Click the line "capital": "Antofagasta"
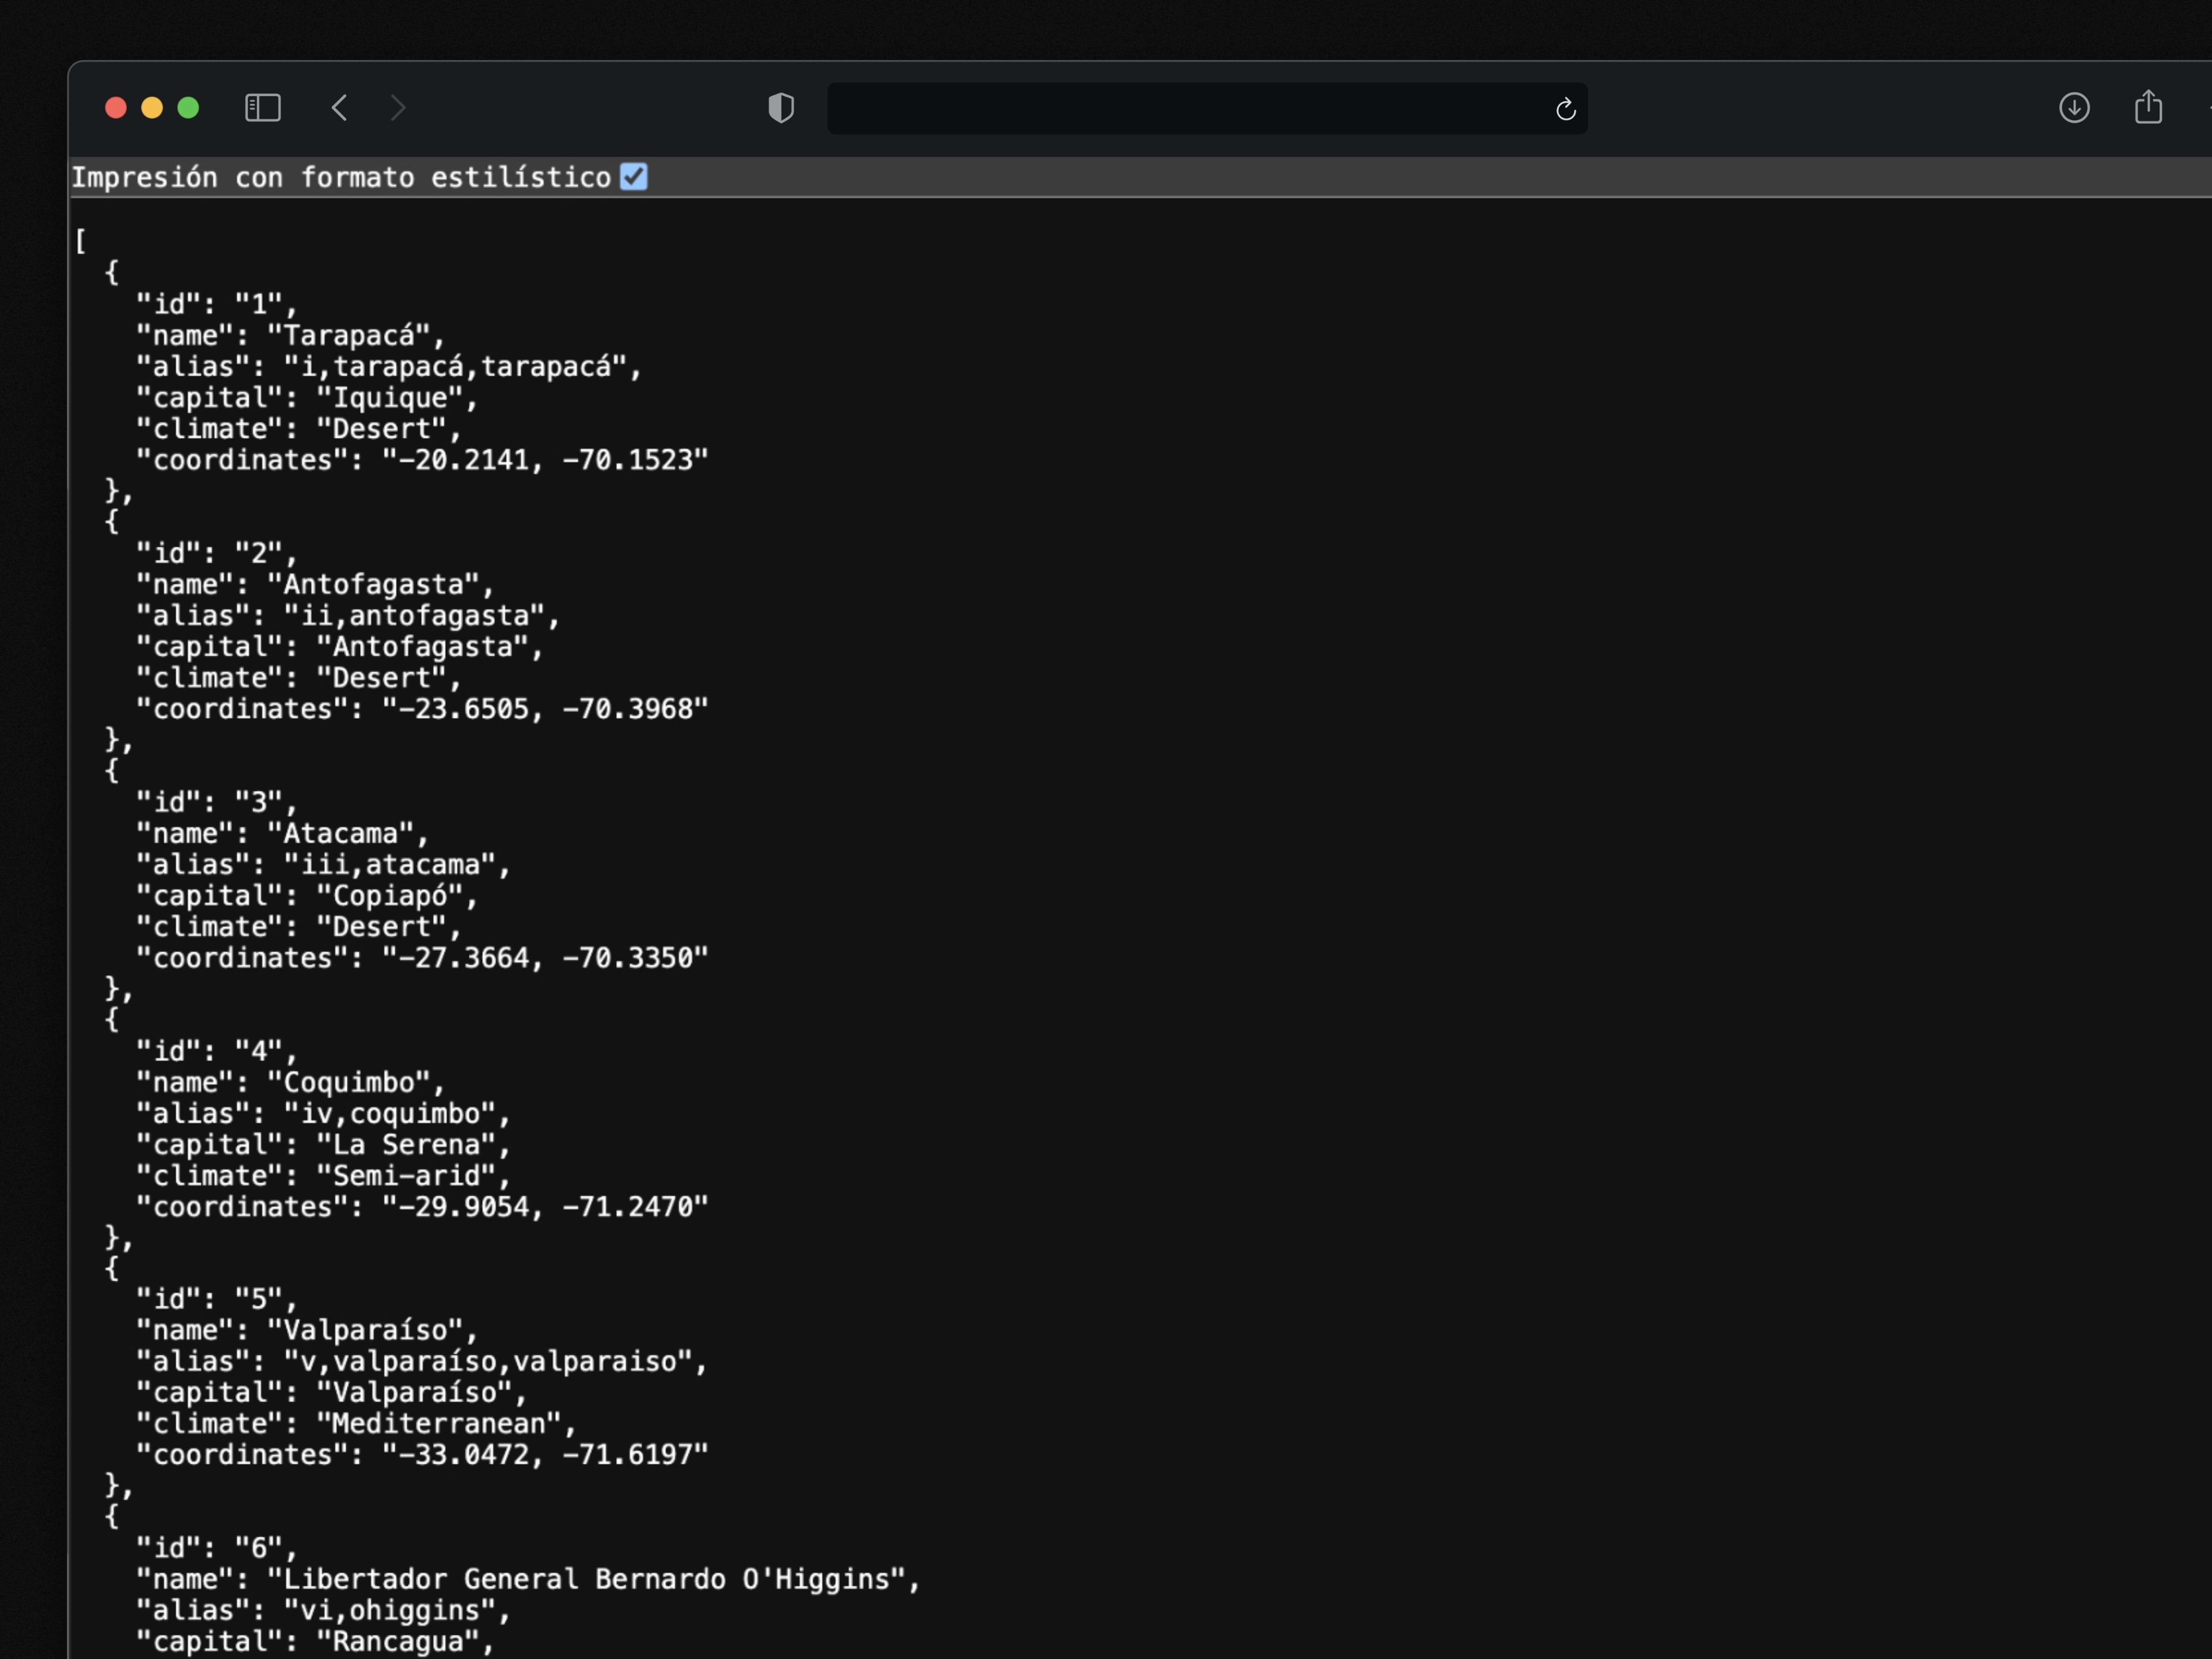 point(340,647)
